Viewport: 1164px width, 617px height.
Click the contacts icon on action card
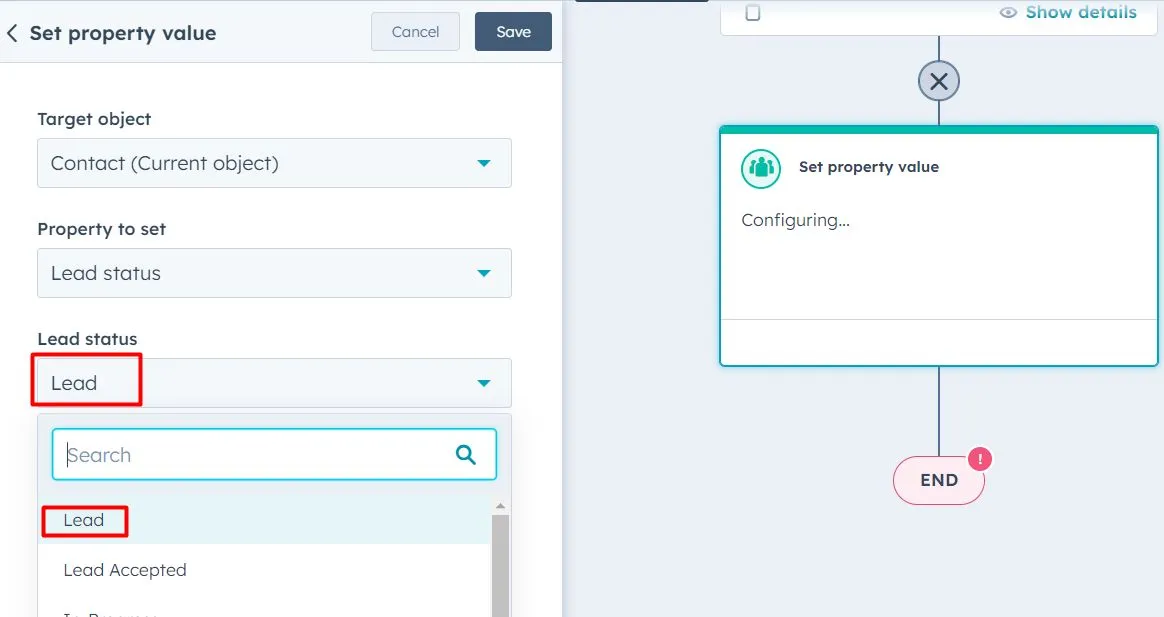pyautogui.click(x=761, y=168)
